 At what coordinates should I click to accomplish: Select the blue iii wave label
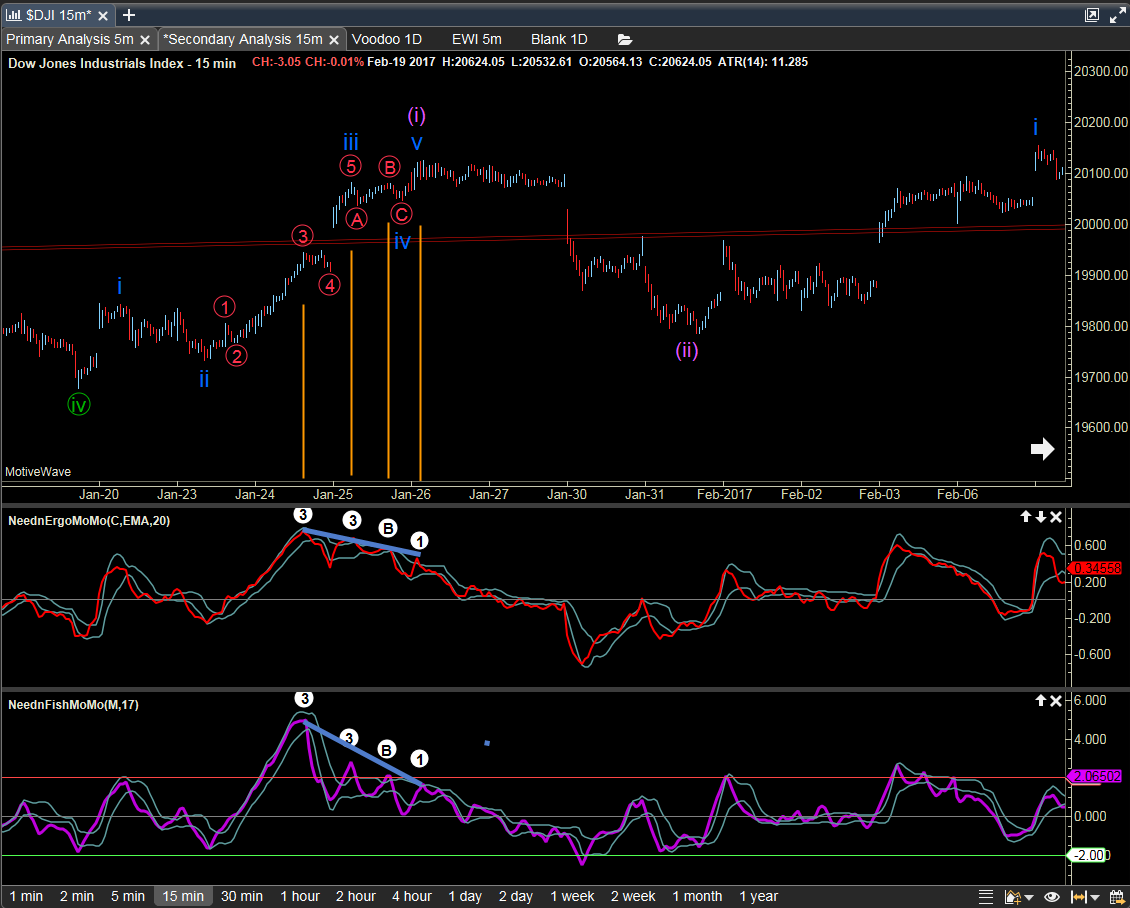(x=351, y=141)
